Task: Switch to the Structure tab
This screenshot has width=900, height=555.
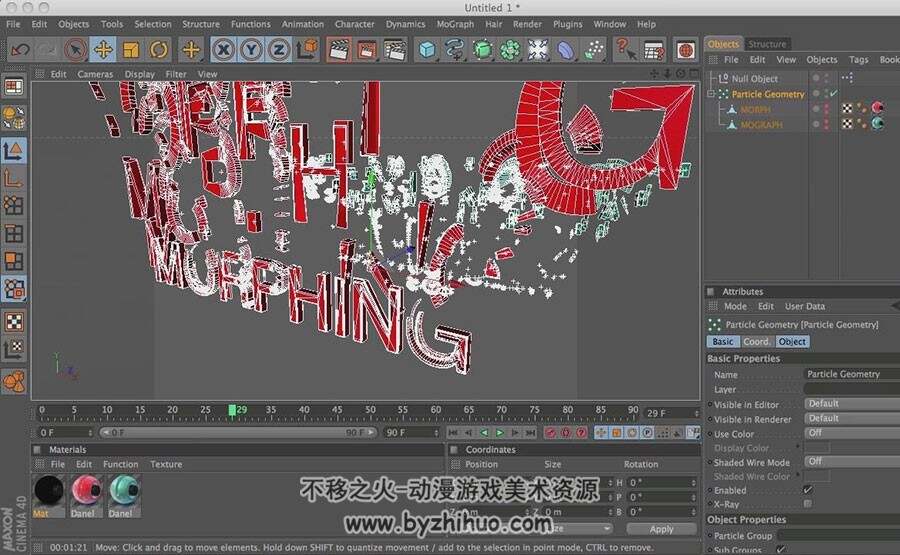Action: [x=767, y=44]
